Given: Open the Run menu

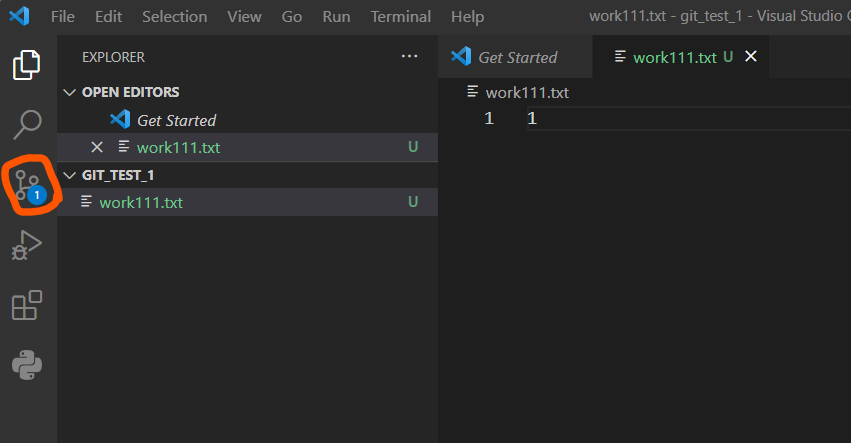Looking at the screenshot, I should [336, 17].
